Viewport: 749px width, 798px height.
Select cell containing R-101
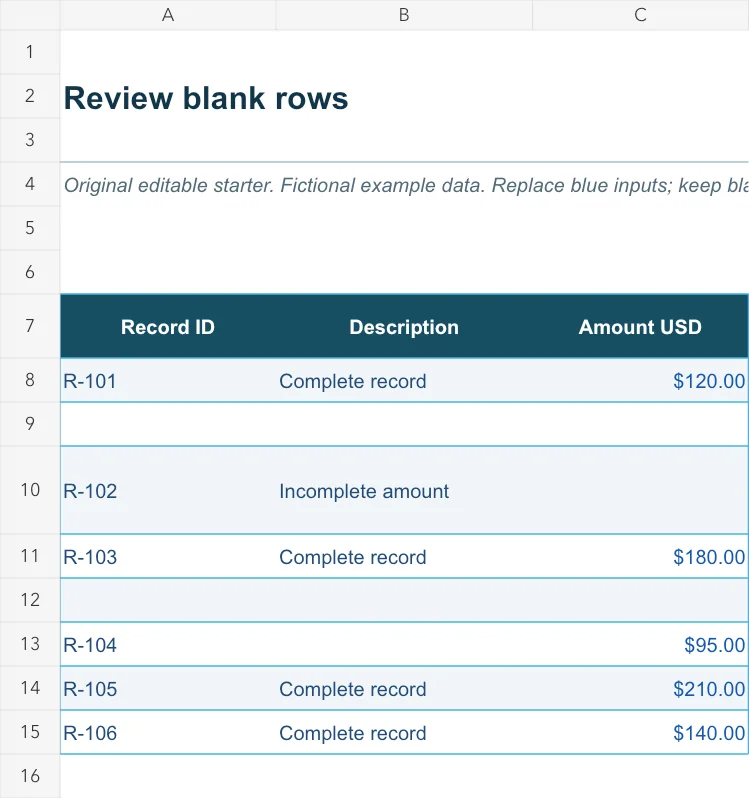pos(168,381)
